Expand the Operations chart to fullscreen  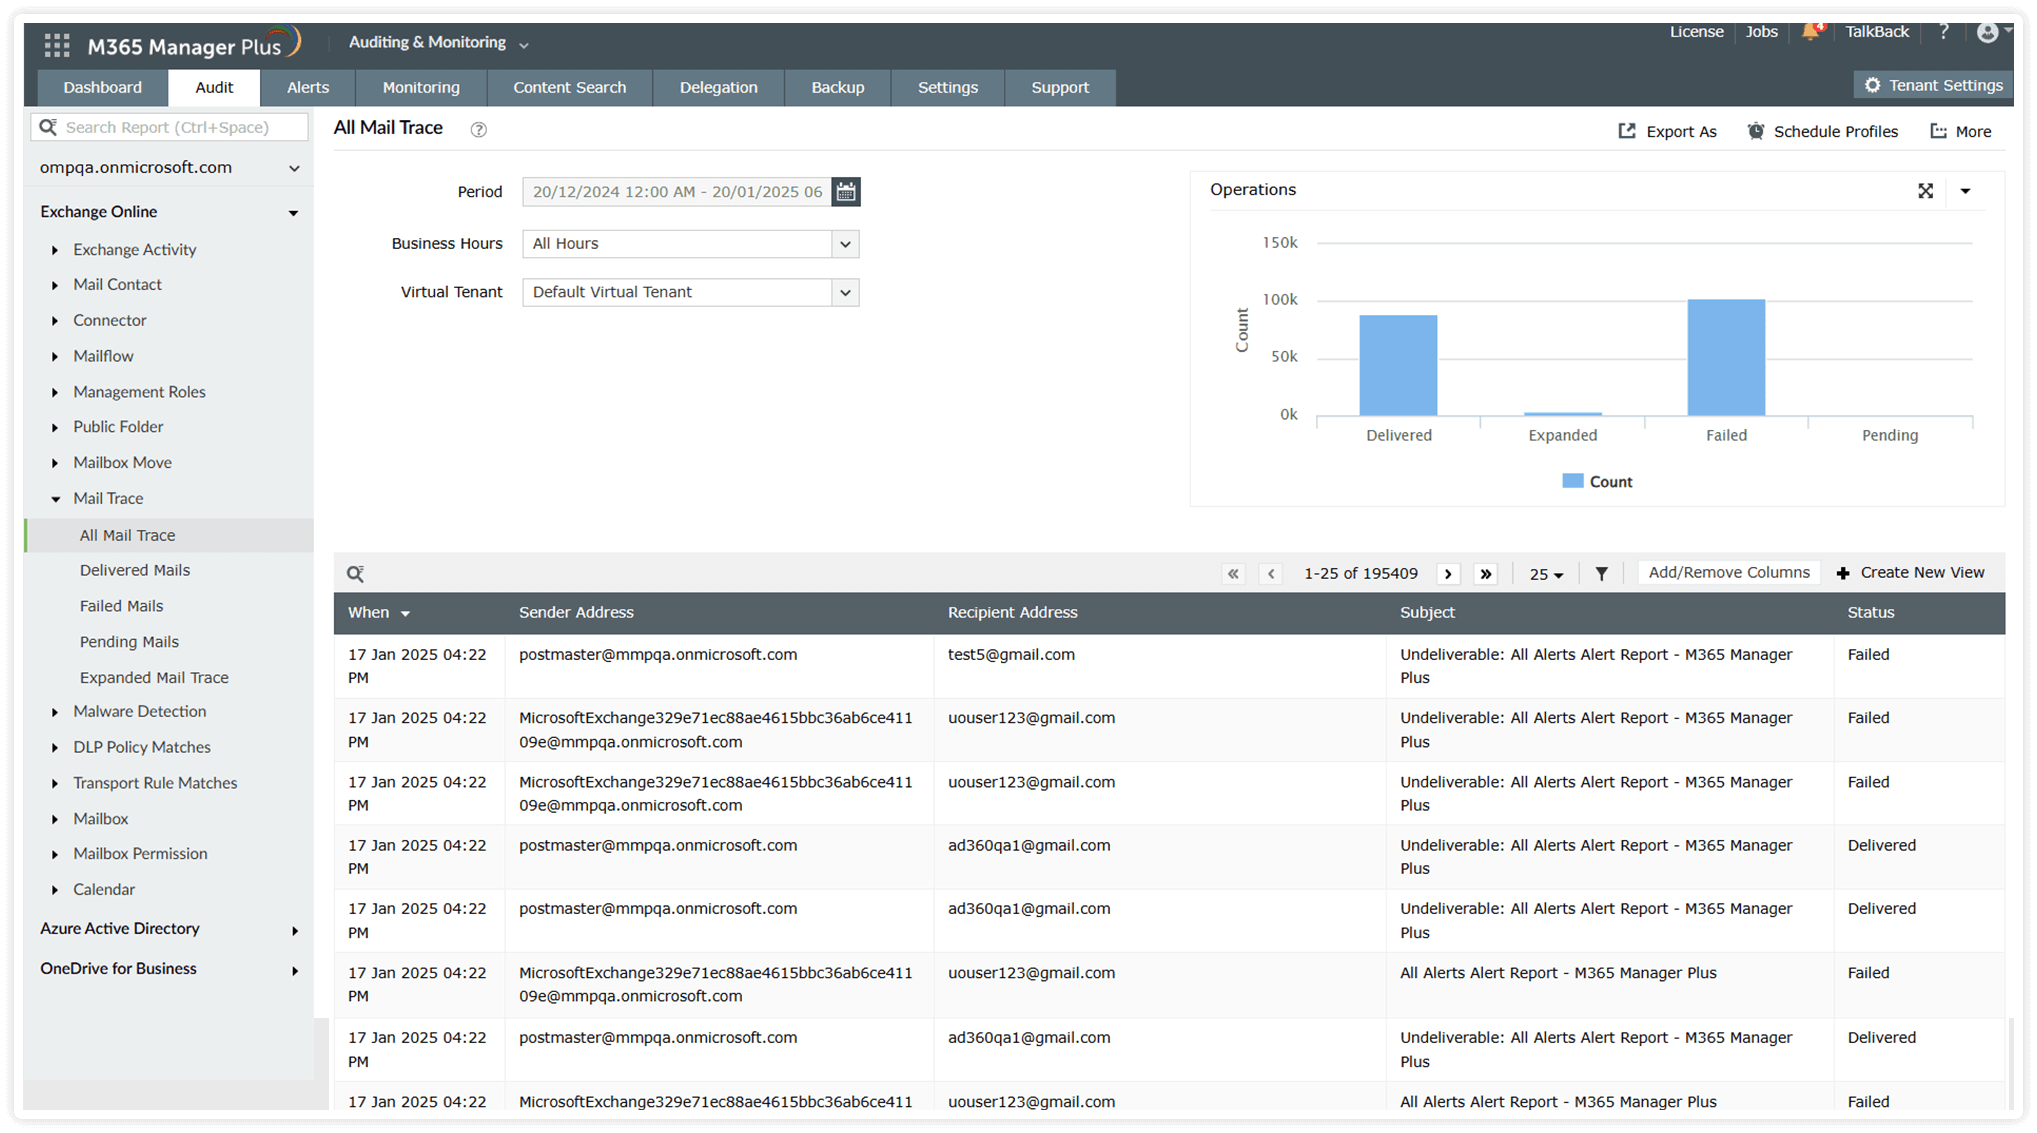(x=1925, y=190)
